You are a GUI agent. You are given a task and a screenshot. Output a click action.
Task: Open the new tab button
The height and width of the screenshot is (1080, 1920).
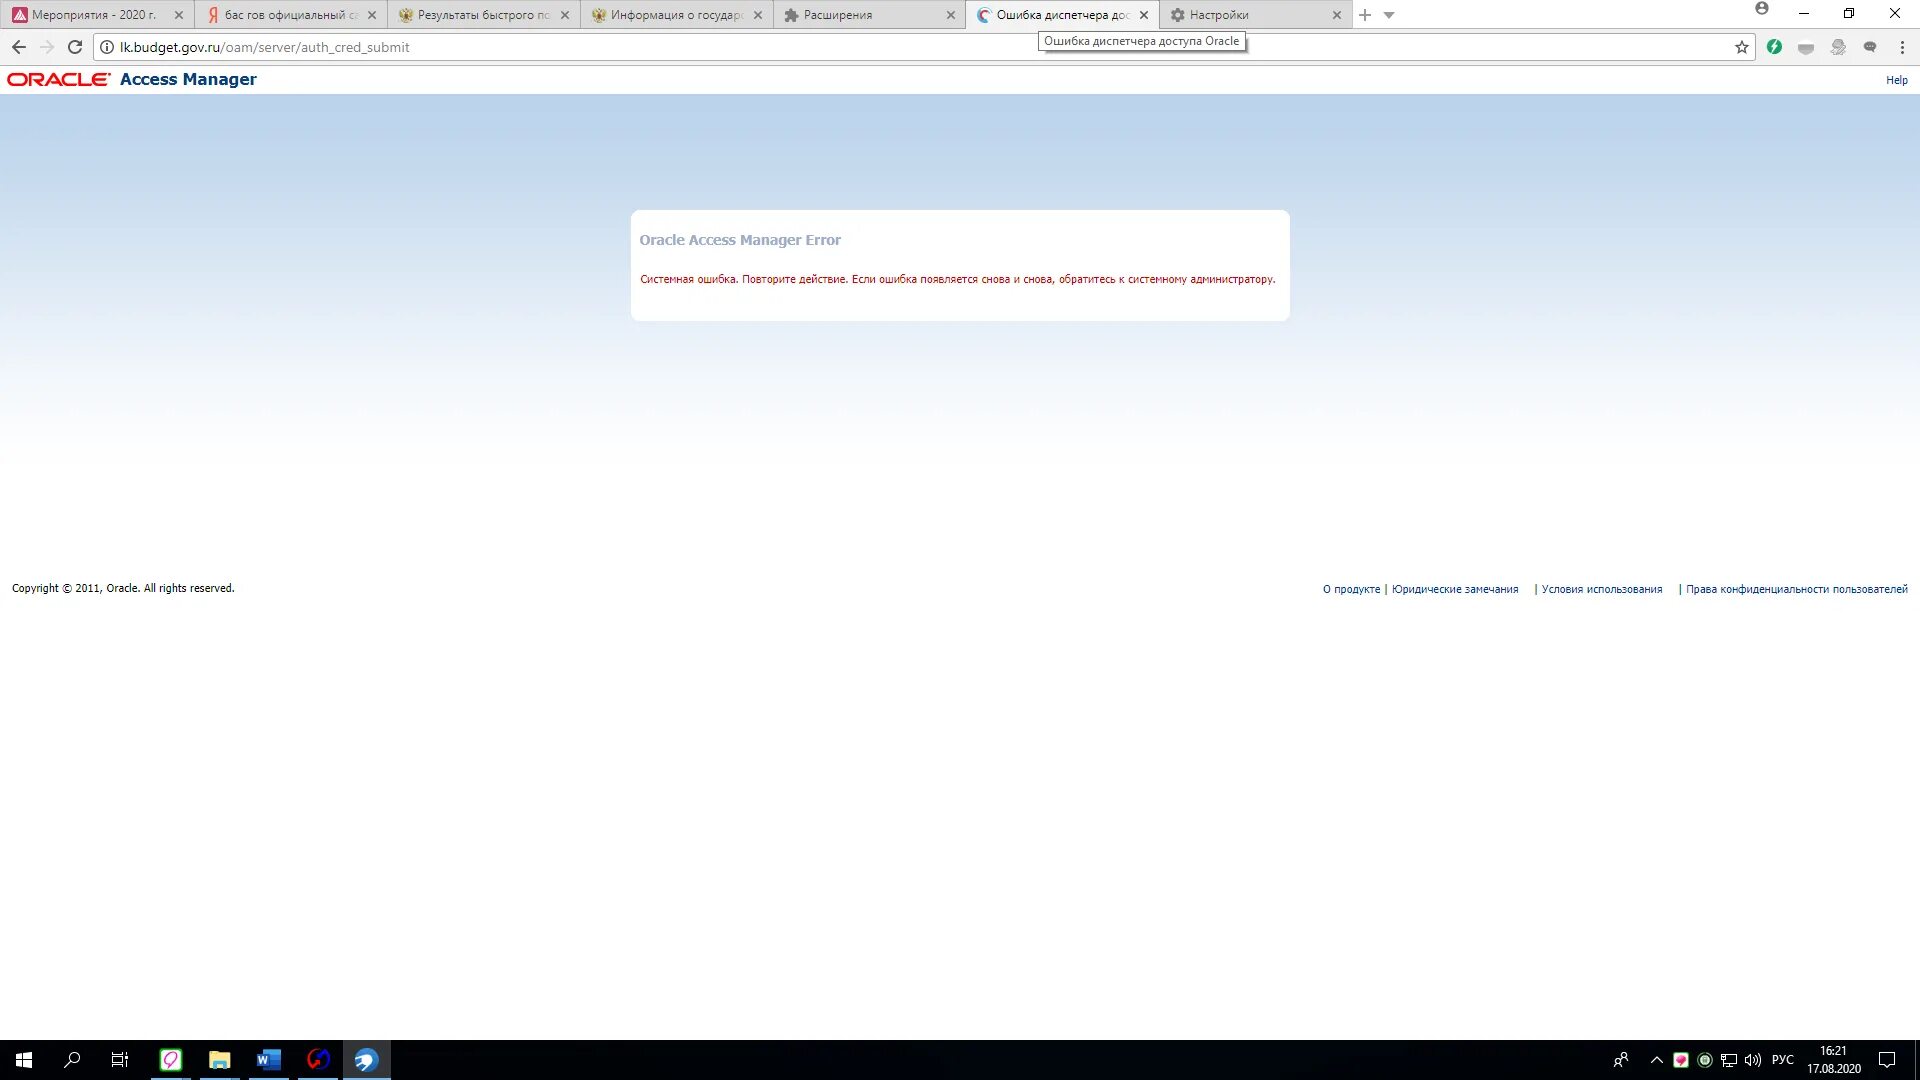(1365, 15)
